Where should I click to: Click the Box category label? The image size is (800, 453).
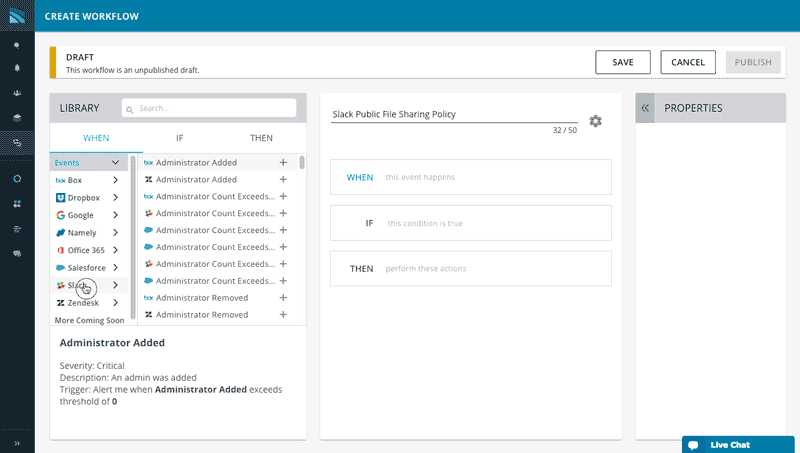point(74,180)
